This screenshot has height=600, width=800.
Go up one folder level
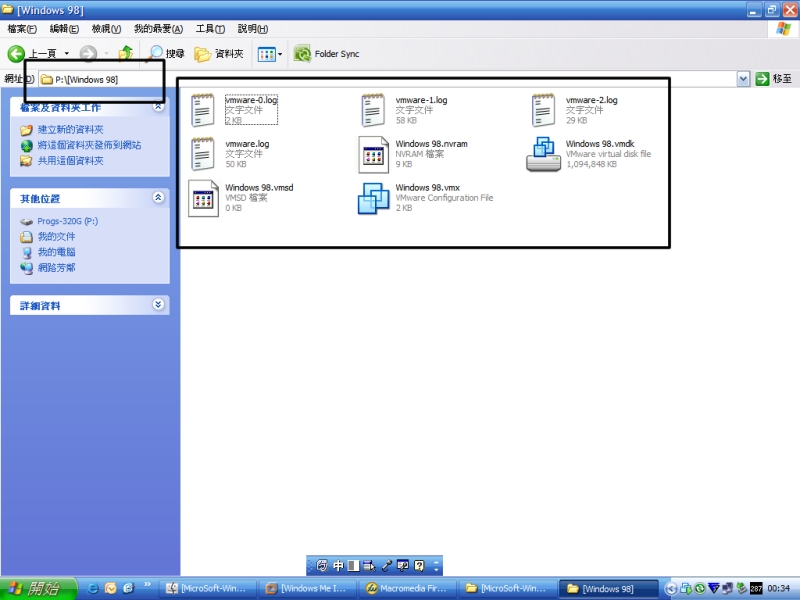[x=126, y=54]
